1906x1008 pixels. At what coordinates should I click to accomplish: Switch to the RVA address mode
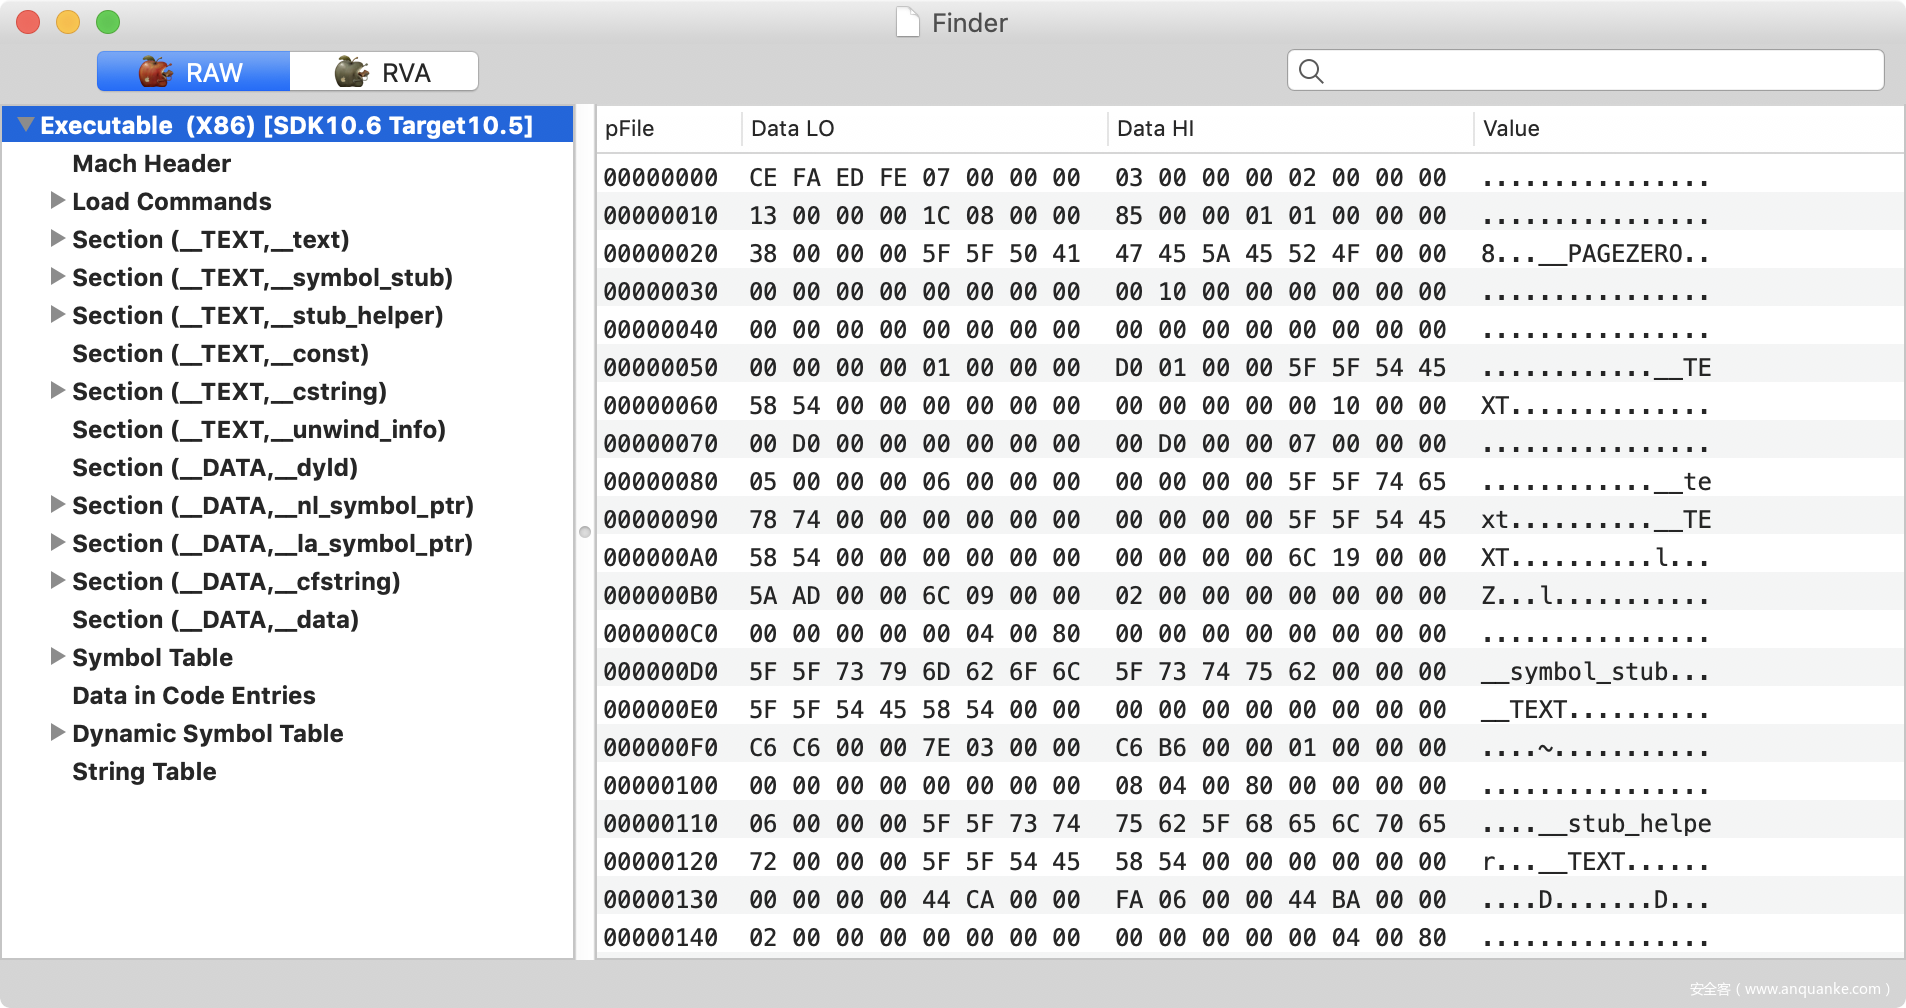[384, 72]
